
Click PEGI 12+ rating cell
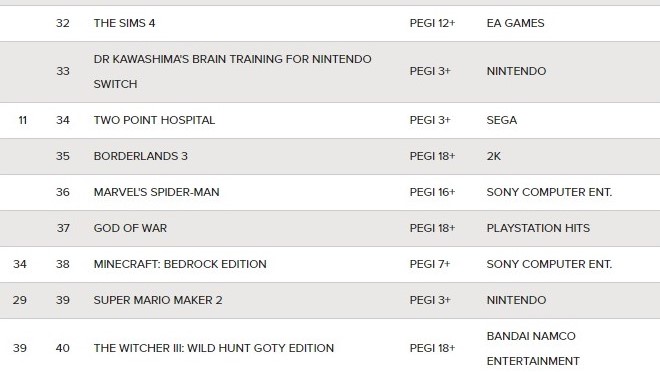[432, 23]
